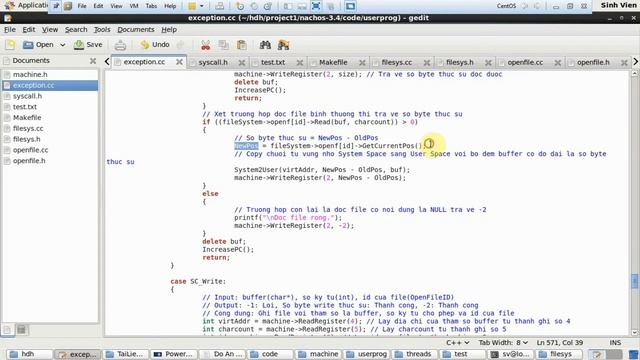Switch to the filesys.h tab

tap(460, 62)
